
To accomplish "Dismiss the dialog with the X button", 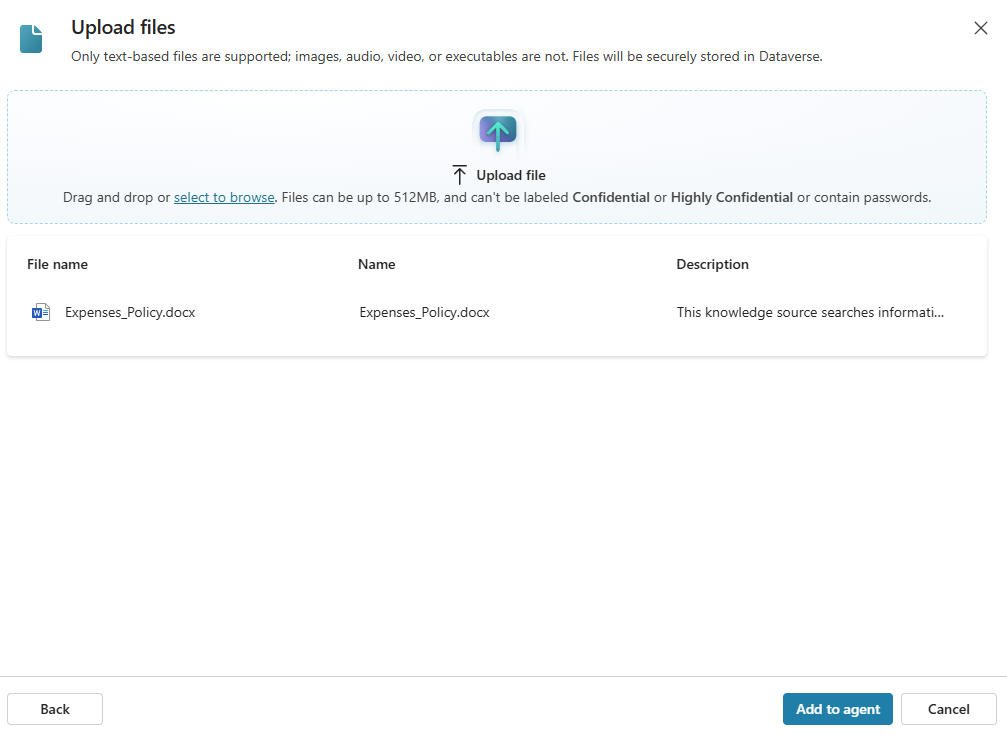I will (980, 28).
